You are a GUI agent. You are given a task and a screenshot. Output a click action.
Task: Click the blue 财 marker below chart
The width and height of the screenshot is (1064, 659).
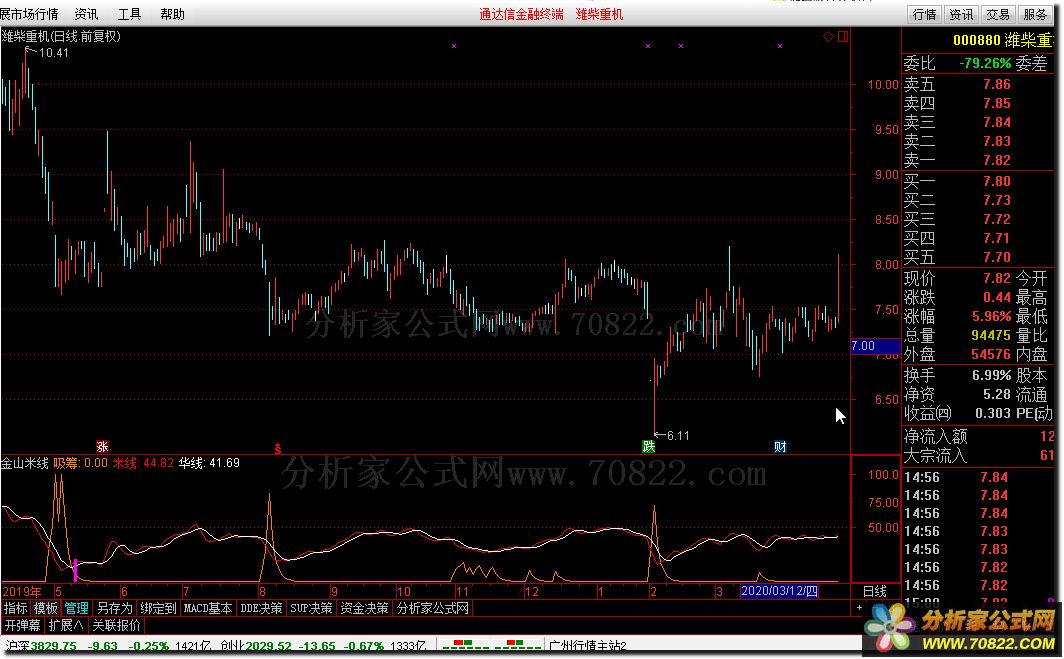click(x=780, y=447)
